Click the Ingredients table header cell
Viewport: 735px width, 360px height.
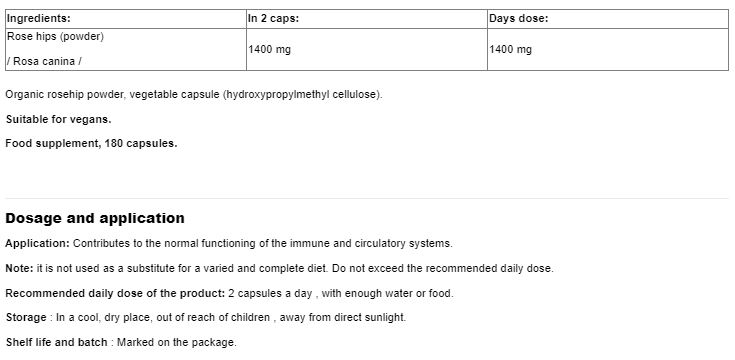pos(126,19)
